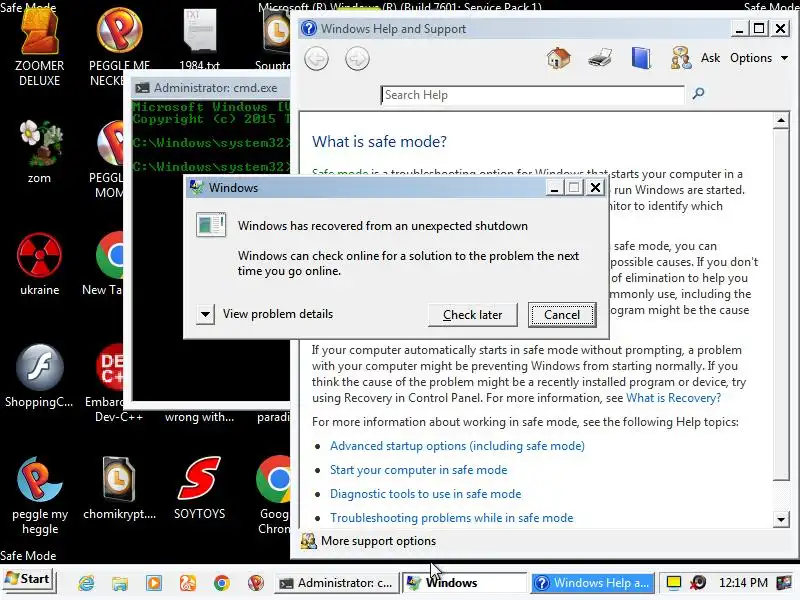Open Troubleshooting problems while in safe mode
Screen dimensions: 800x600
coord(452,518)
